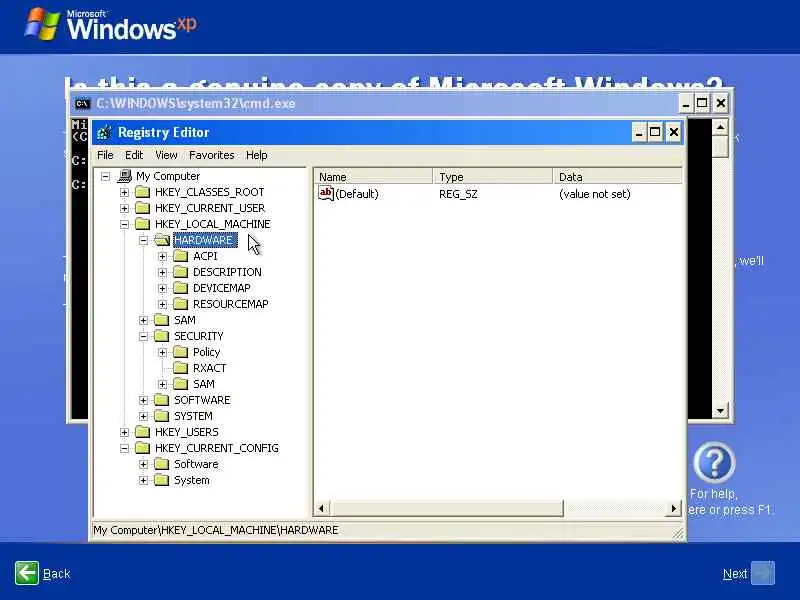
Task: Select the (Default) value entry
Action: [x=357, y=194]
